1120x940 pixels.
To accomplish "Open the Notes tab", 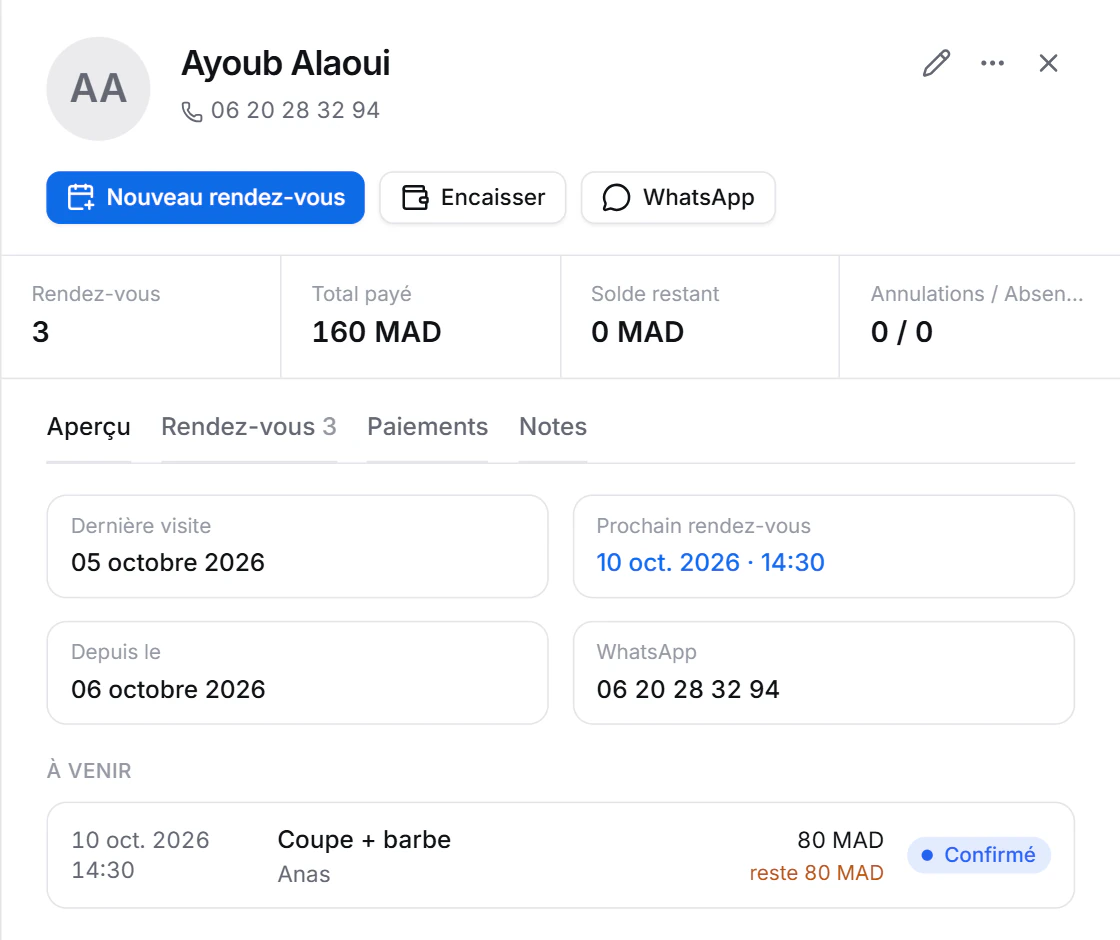I will tap(553, 426).
